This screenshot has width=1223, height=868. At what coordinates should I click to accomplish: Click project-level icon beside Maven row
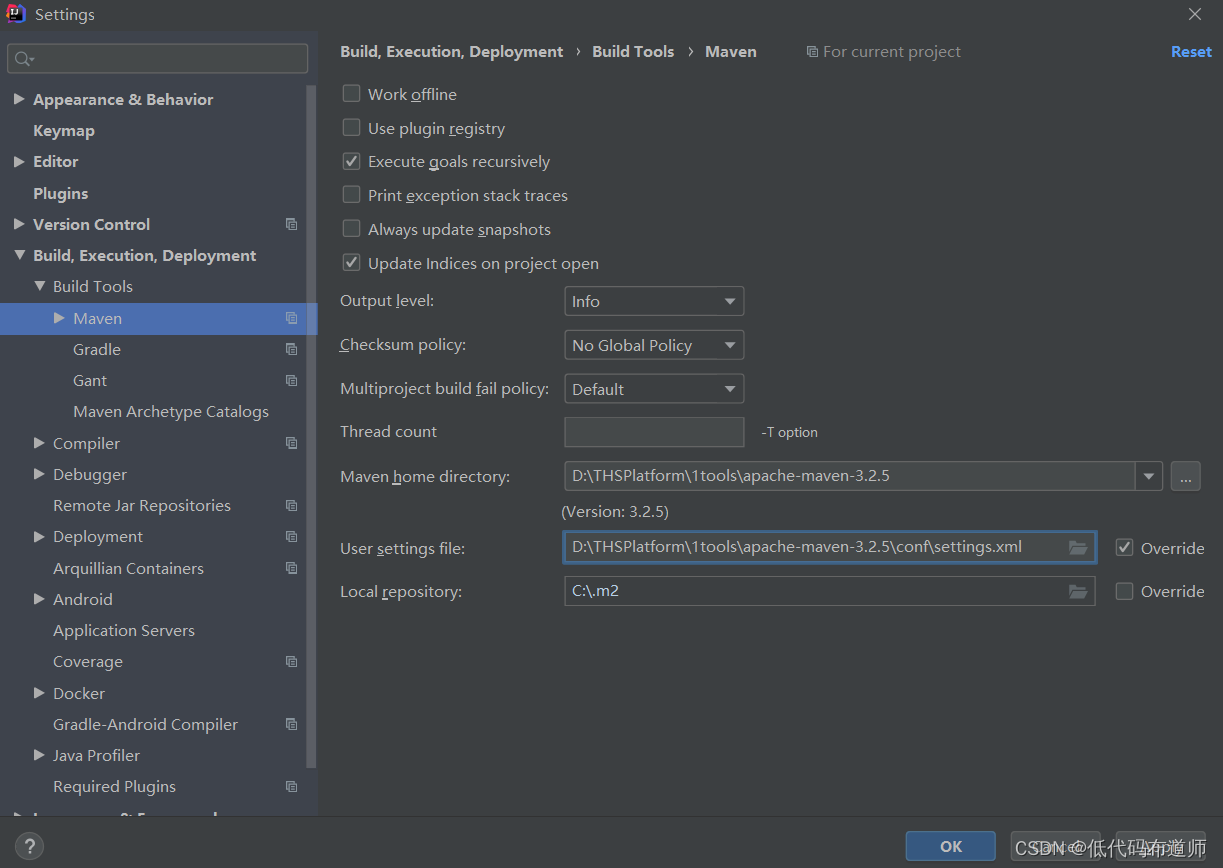pyautogui.click(x=291, y=318)
